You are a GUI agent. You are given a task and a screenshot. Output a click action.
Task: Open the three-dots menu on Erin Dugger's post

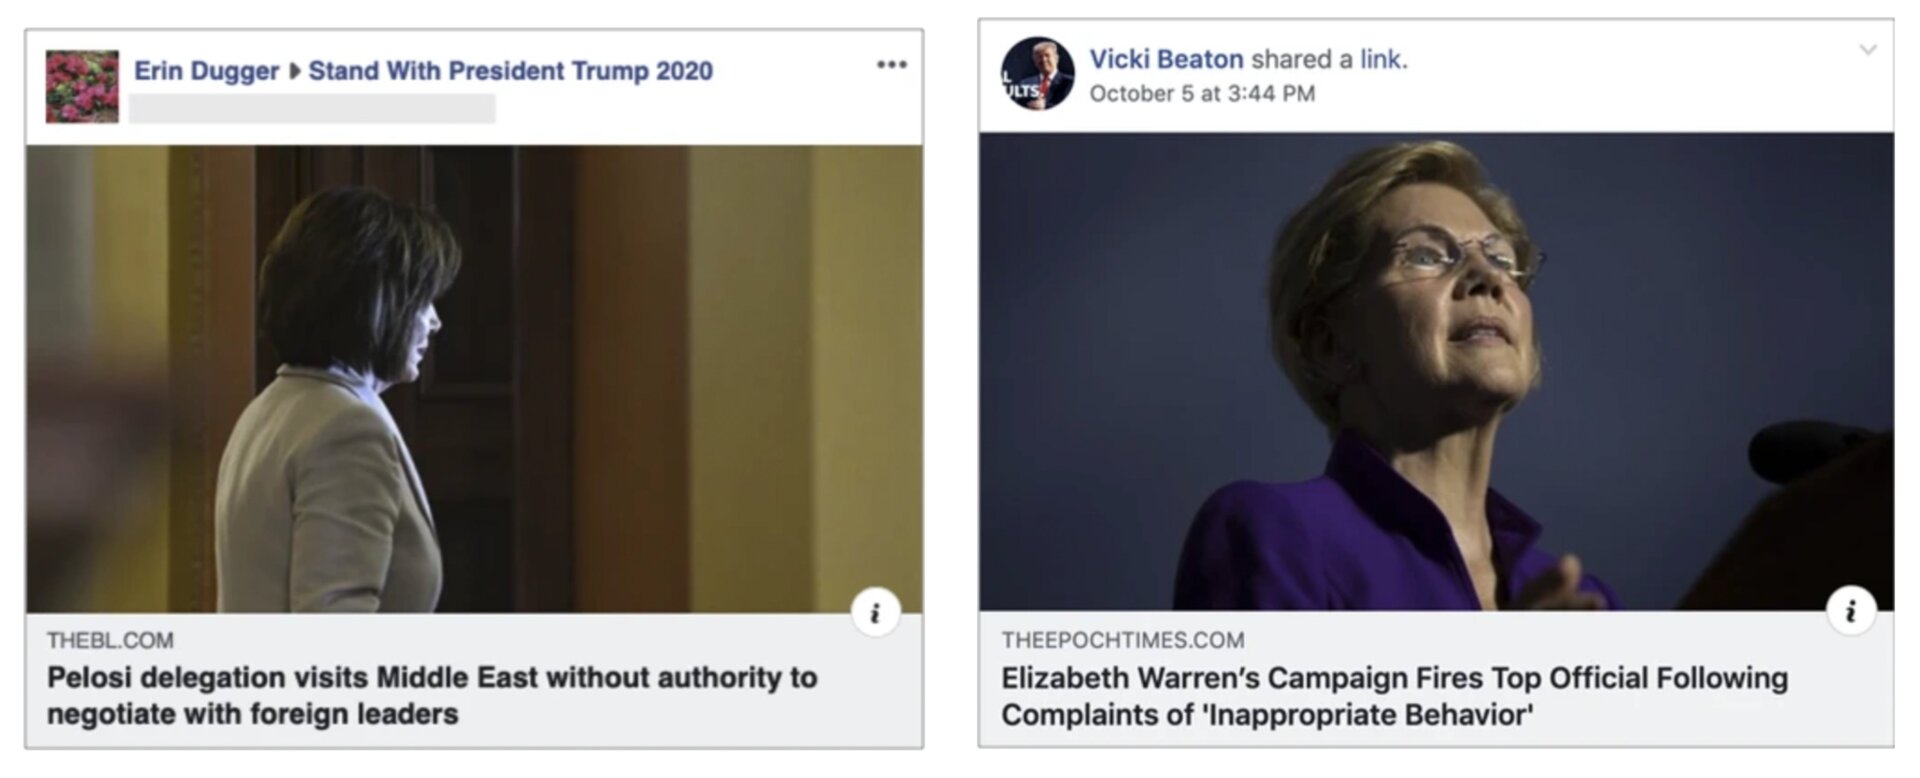[891, 65]
